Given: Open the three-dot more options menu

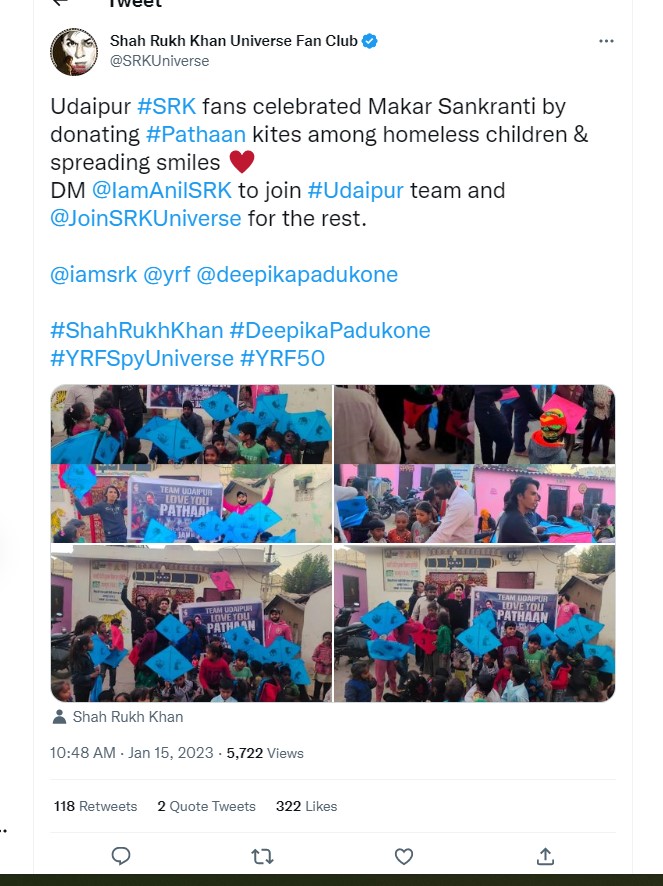Looking at the screenshot, I should (606, 41).
